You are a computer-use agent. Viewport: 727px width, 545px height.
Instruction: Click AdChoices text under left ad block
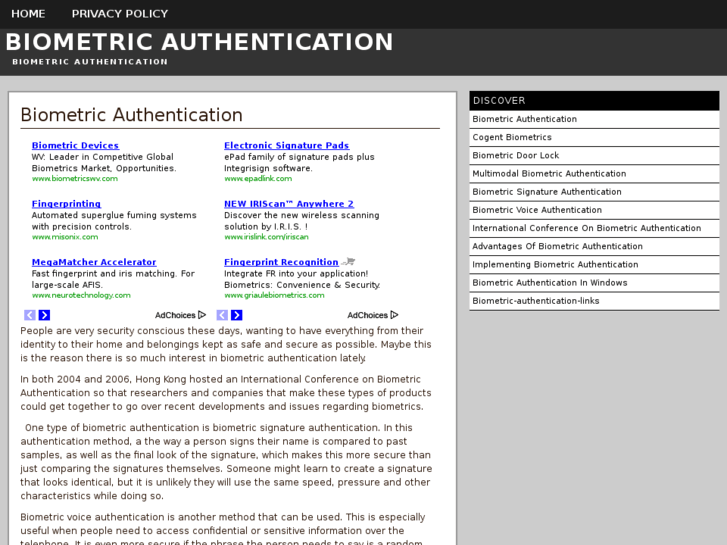[x=175, y=315]
